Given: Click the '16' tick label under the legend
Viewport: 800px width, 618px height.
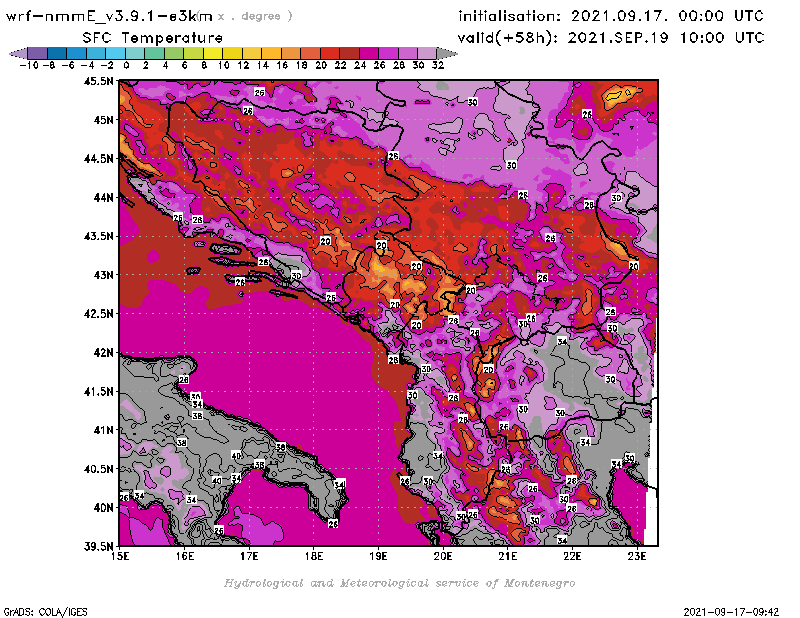Looking at the screenshot, I should (282, 66).
